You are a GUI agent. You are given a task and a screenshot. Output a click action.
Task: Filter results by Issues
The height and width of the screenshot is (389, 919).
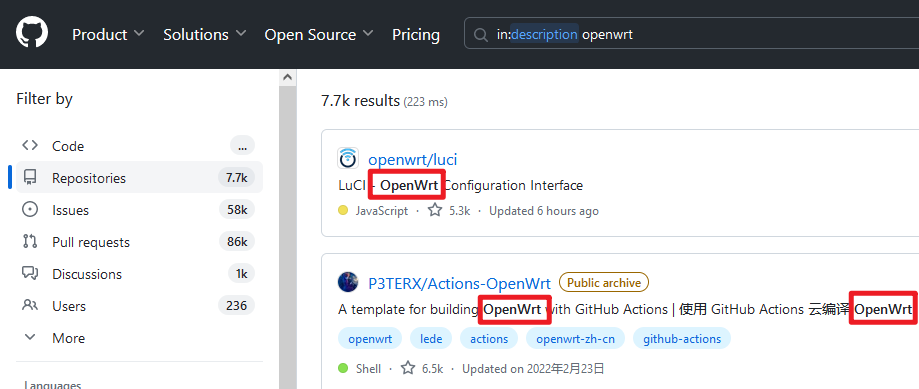click(139, 210)
